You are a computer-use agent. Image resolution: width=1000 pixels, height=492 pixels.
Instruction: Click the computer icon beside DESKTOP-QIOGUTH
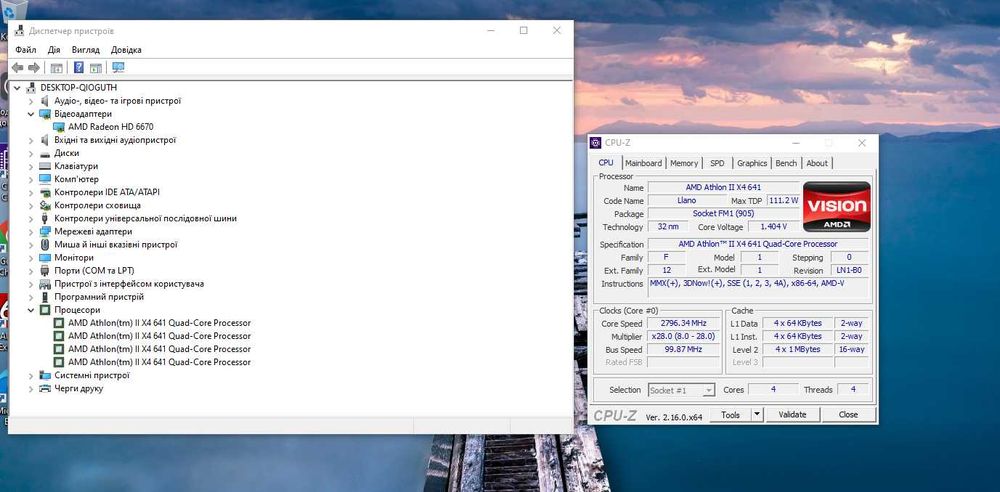click(x=31, y=87)
